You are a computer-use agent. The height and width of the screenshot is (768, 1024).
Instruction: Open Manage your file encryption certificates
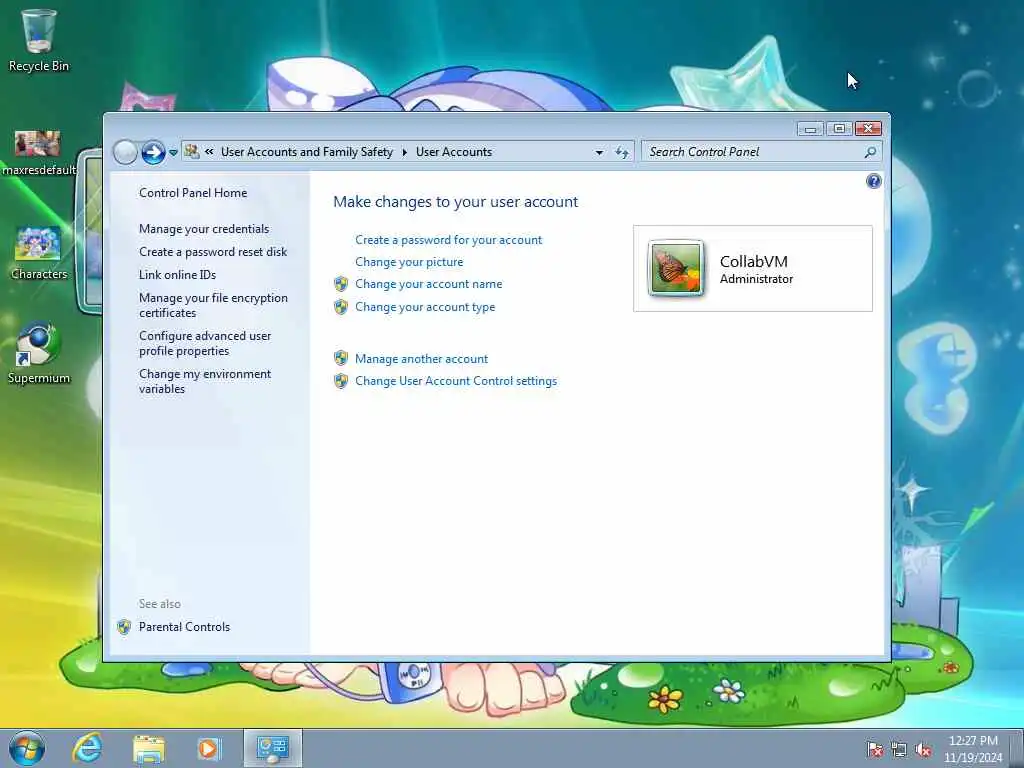[213, 305]
